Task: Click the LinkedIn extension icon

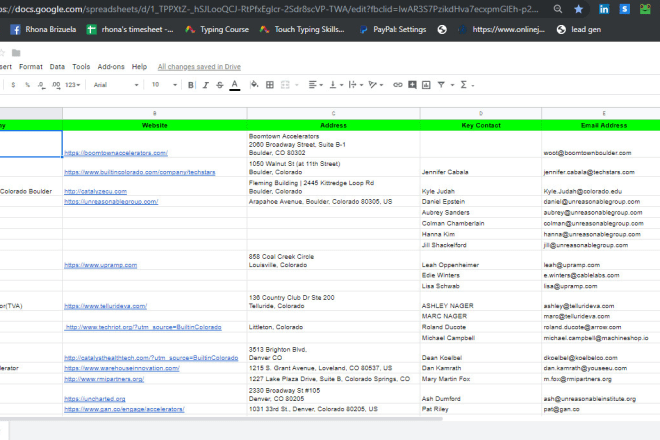Action: (x=604, y=9)
